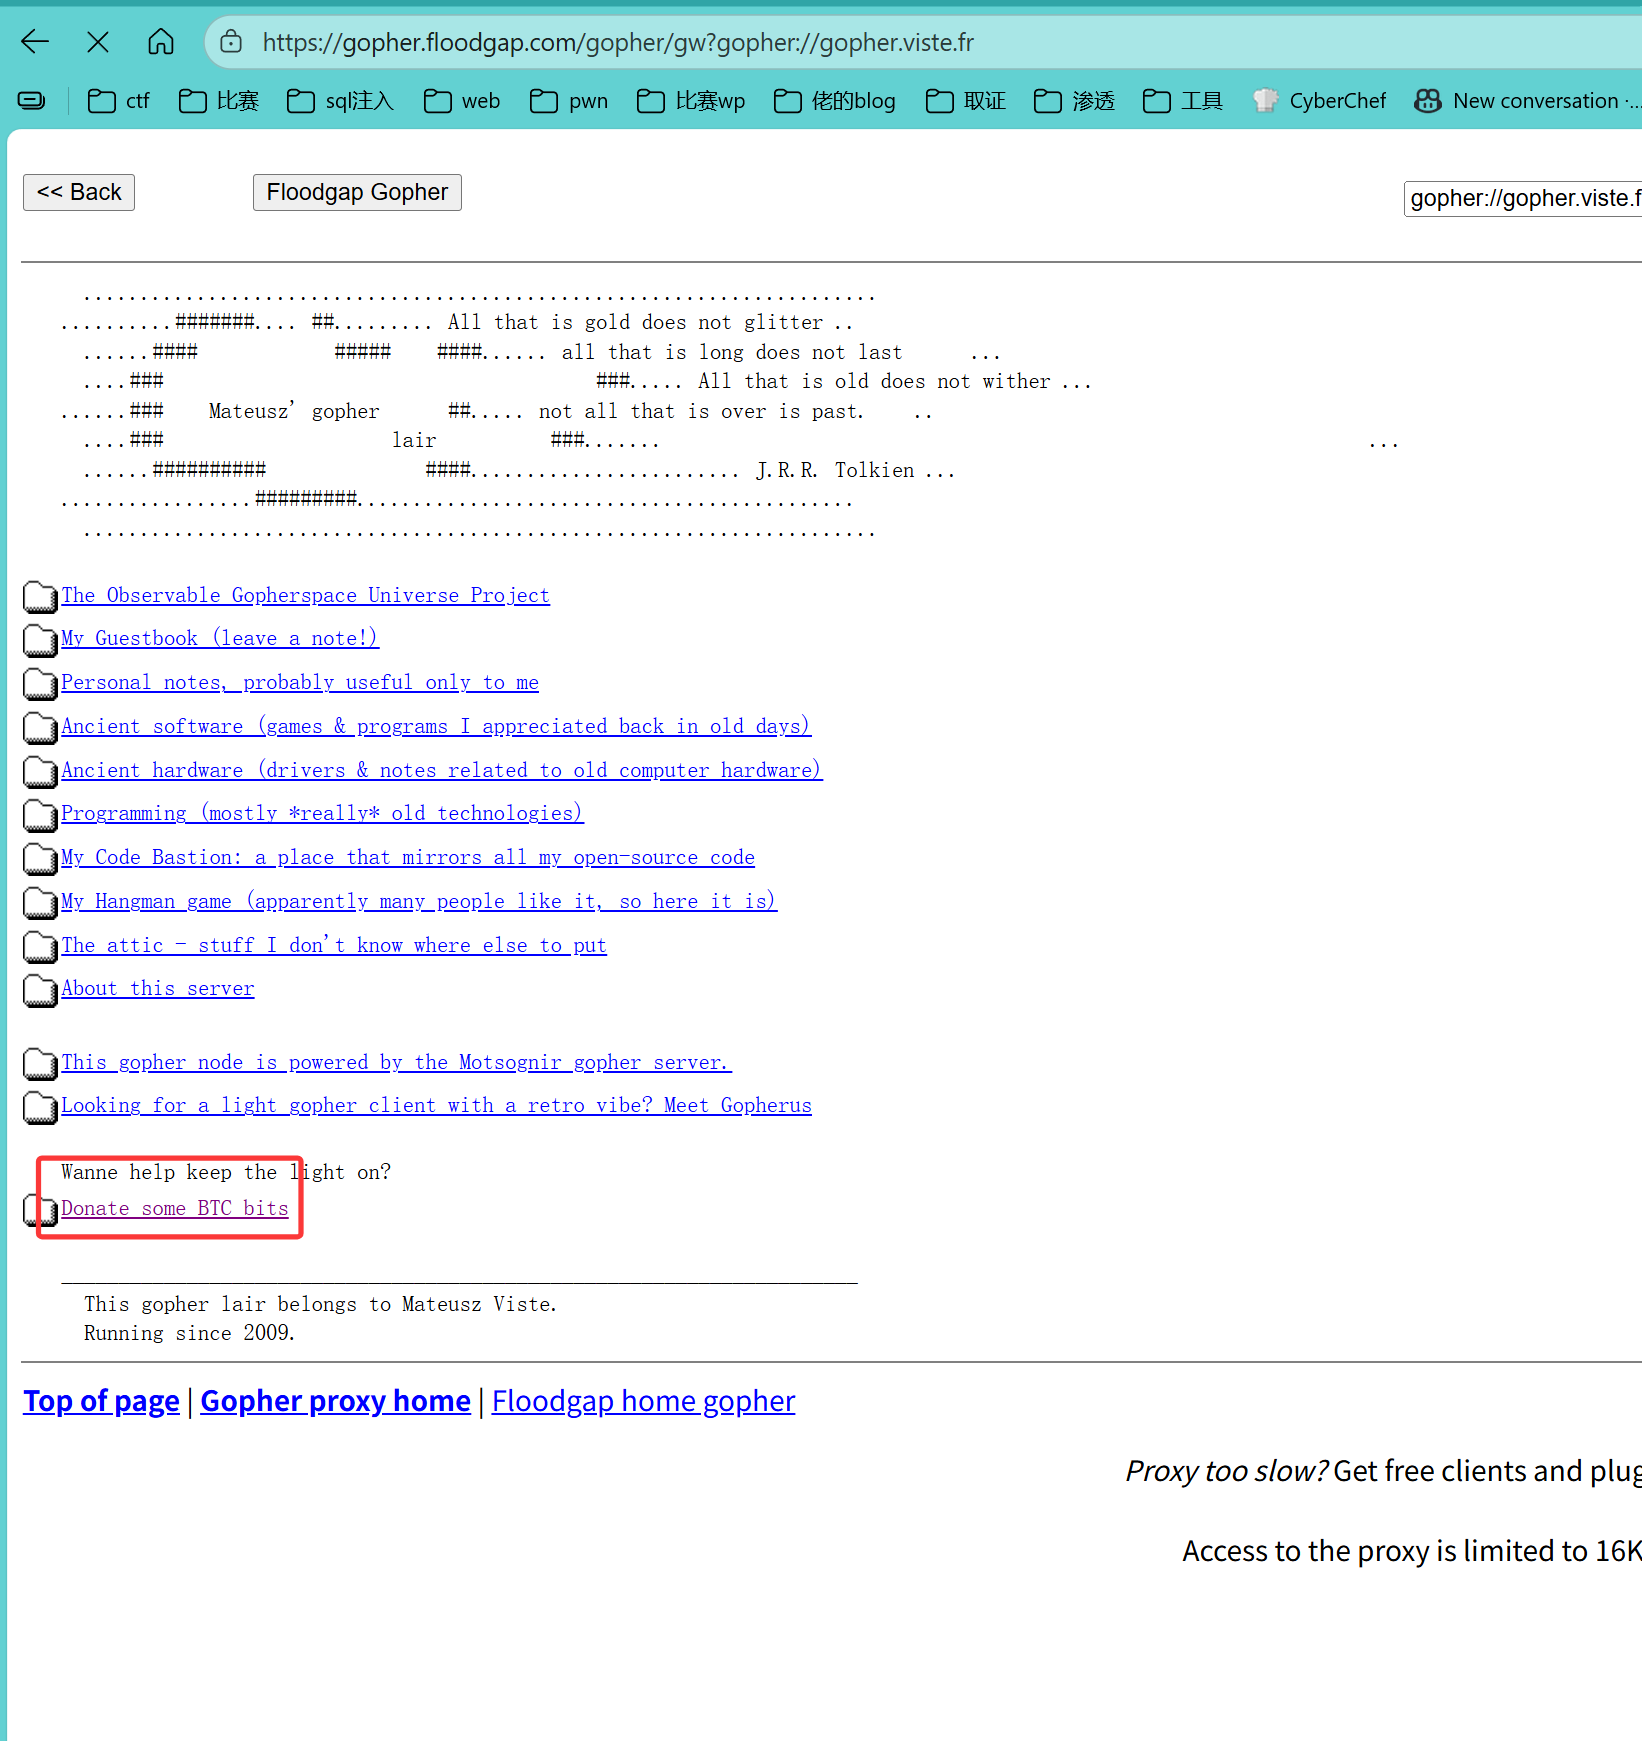Open My Guestbook (leave a note!)

click(220, 638)
